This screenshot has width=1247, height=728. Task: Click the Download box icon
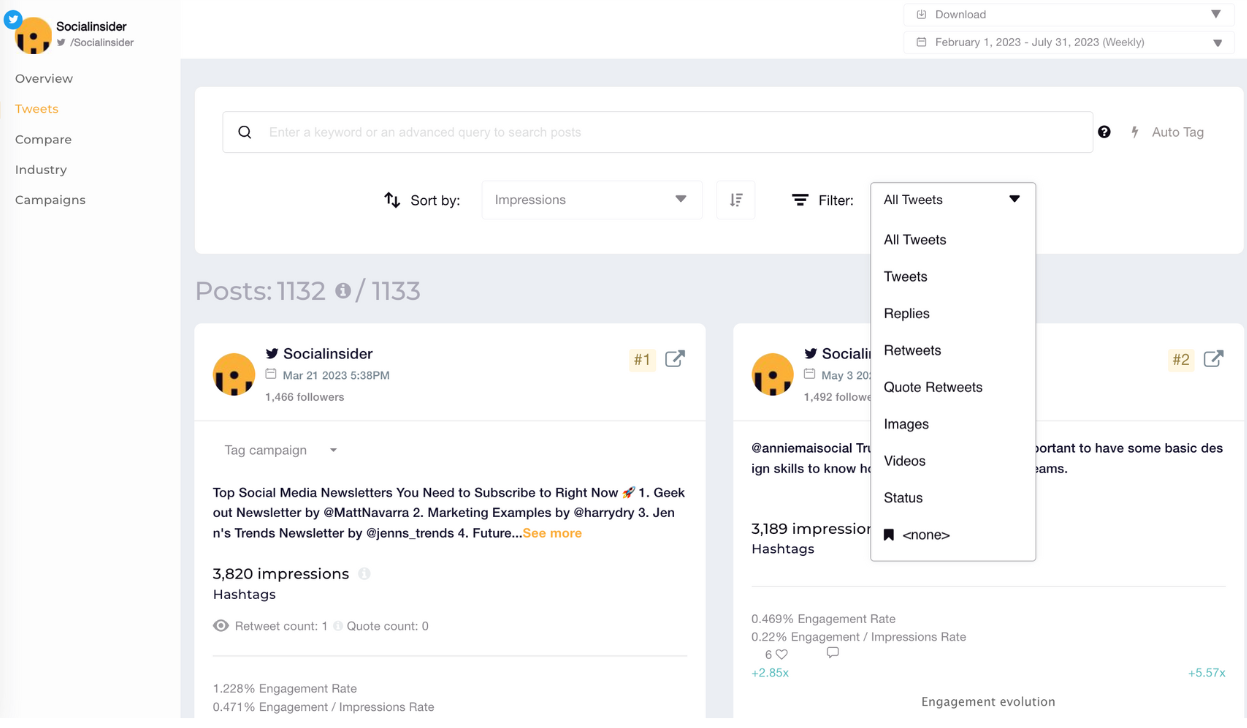coord(921,15)
